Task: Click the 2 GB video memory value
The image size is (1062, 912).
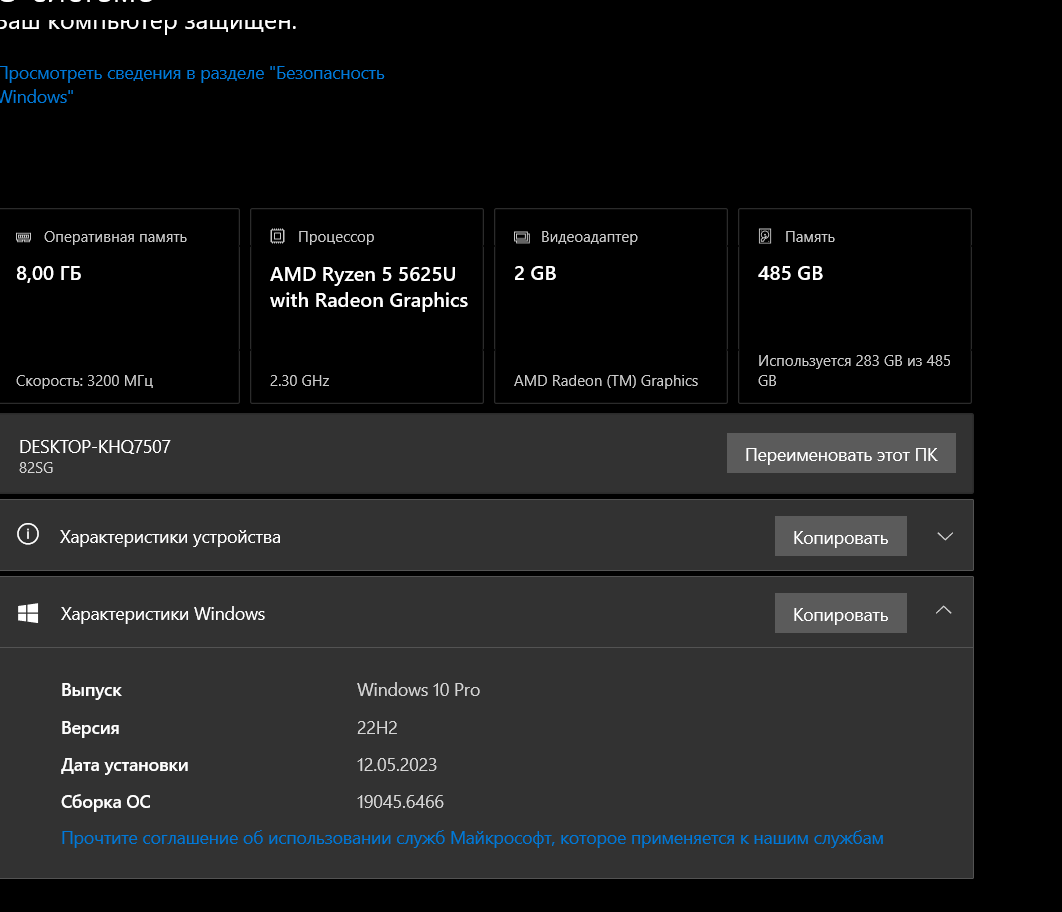Action: click(x=535, y=274)
